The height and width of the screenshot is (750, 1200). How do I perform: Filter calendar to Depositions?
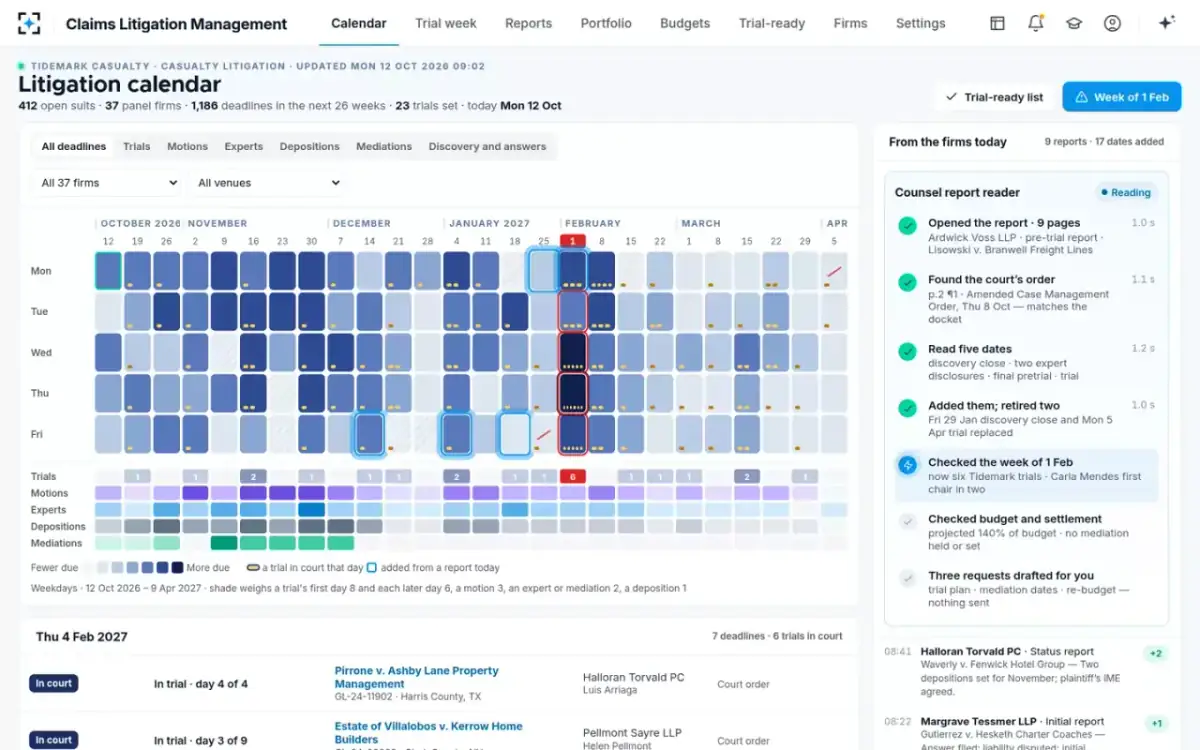[310, 146]
